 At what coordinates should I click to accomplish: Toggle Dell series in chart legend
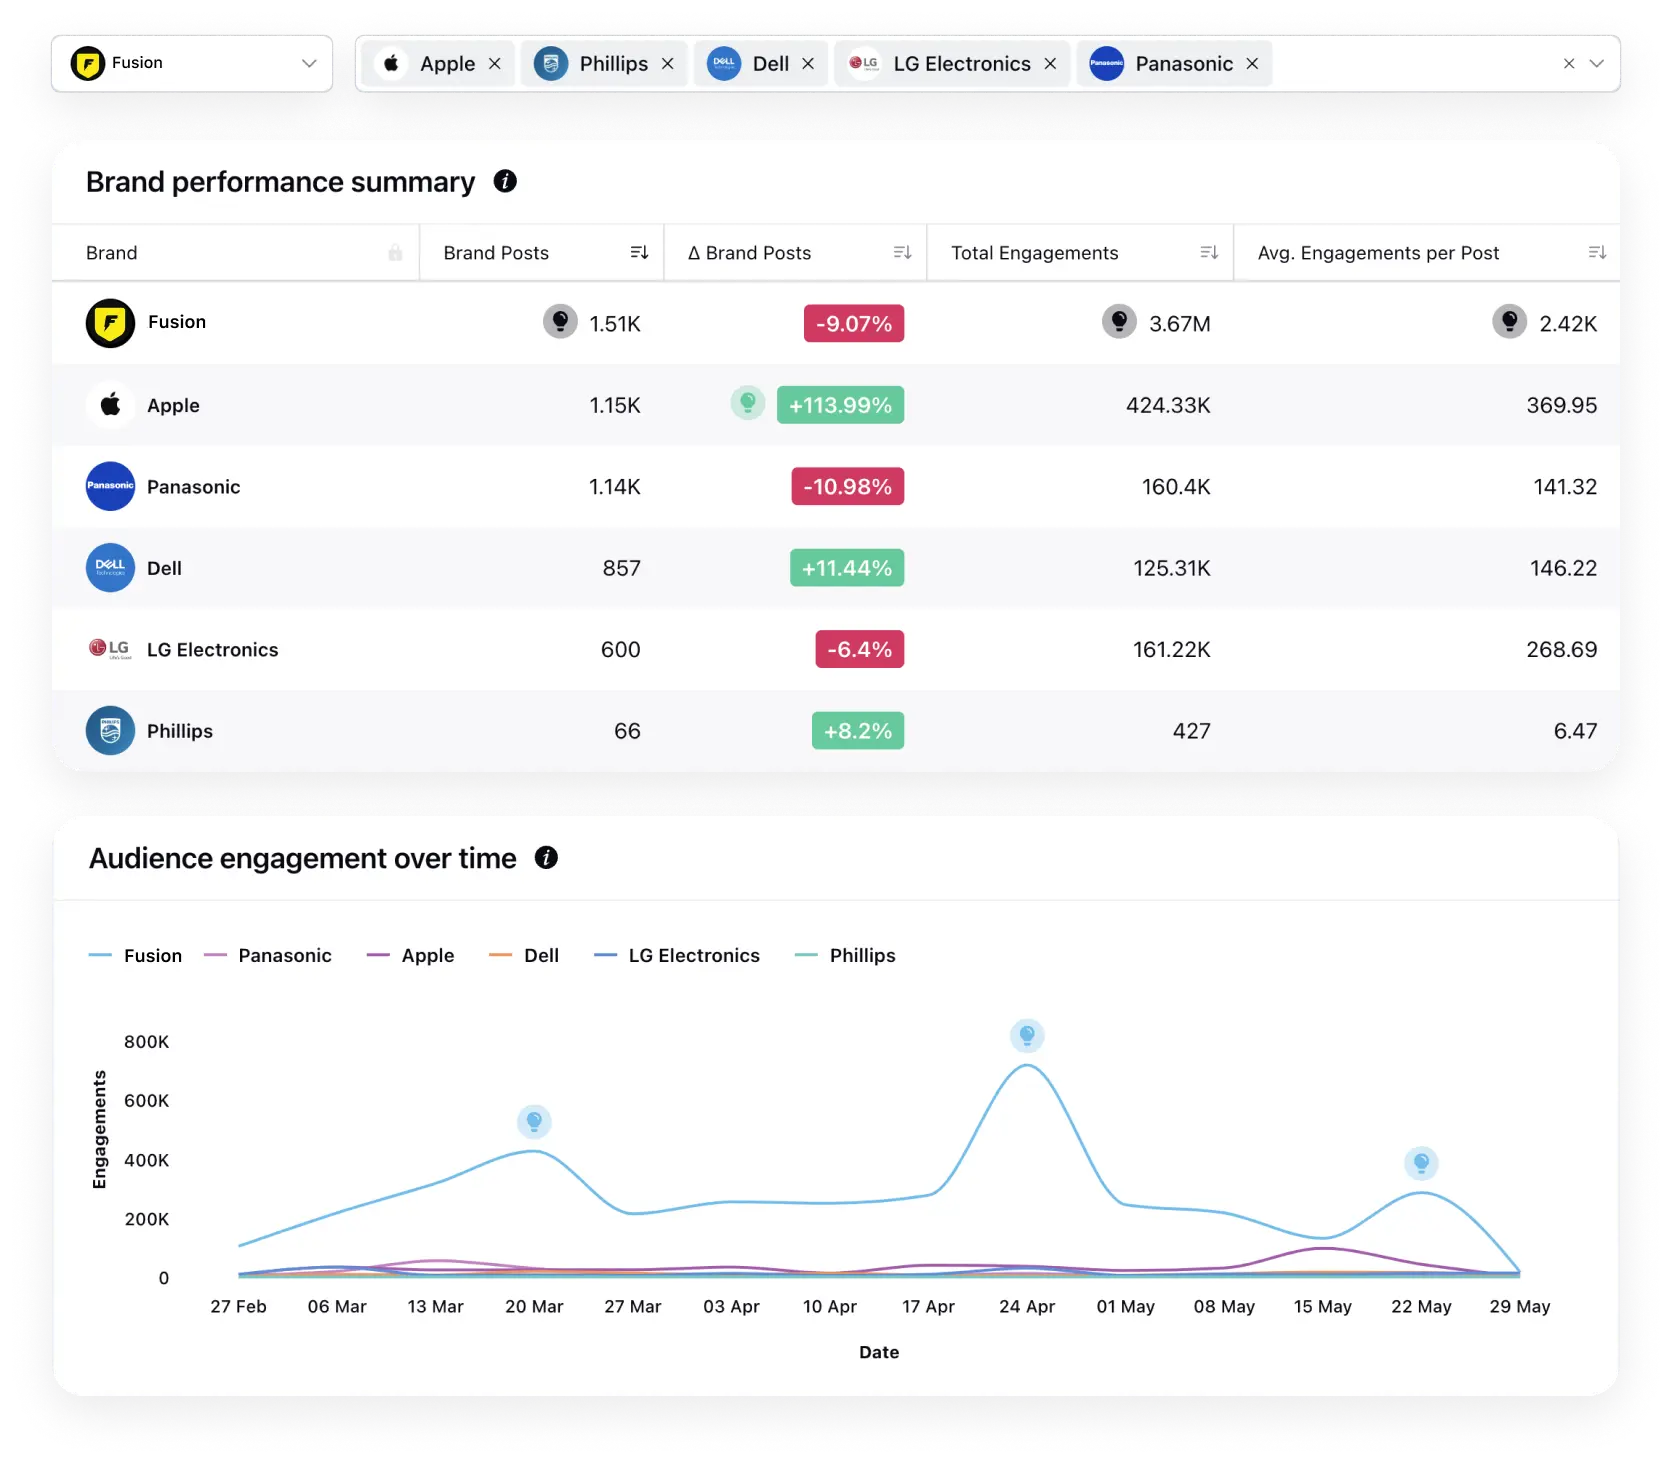tap(524, 956)
